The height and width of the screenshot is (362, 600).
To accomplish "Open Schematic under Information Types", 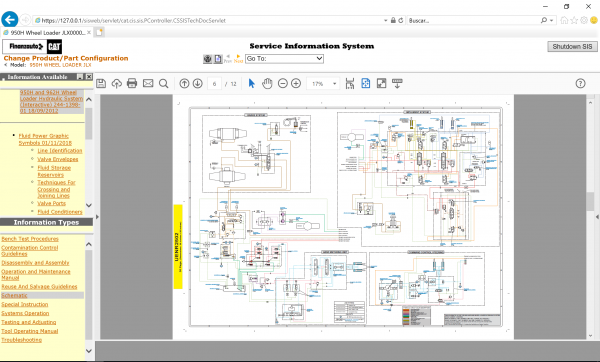I will (x=15, y=295).
